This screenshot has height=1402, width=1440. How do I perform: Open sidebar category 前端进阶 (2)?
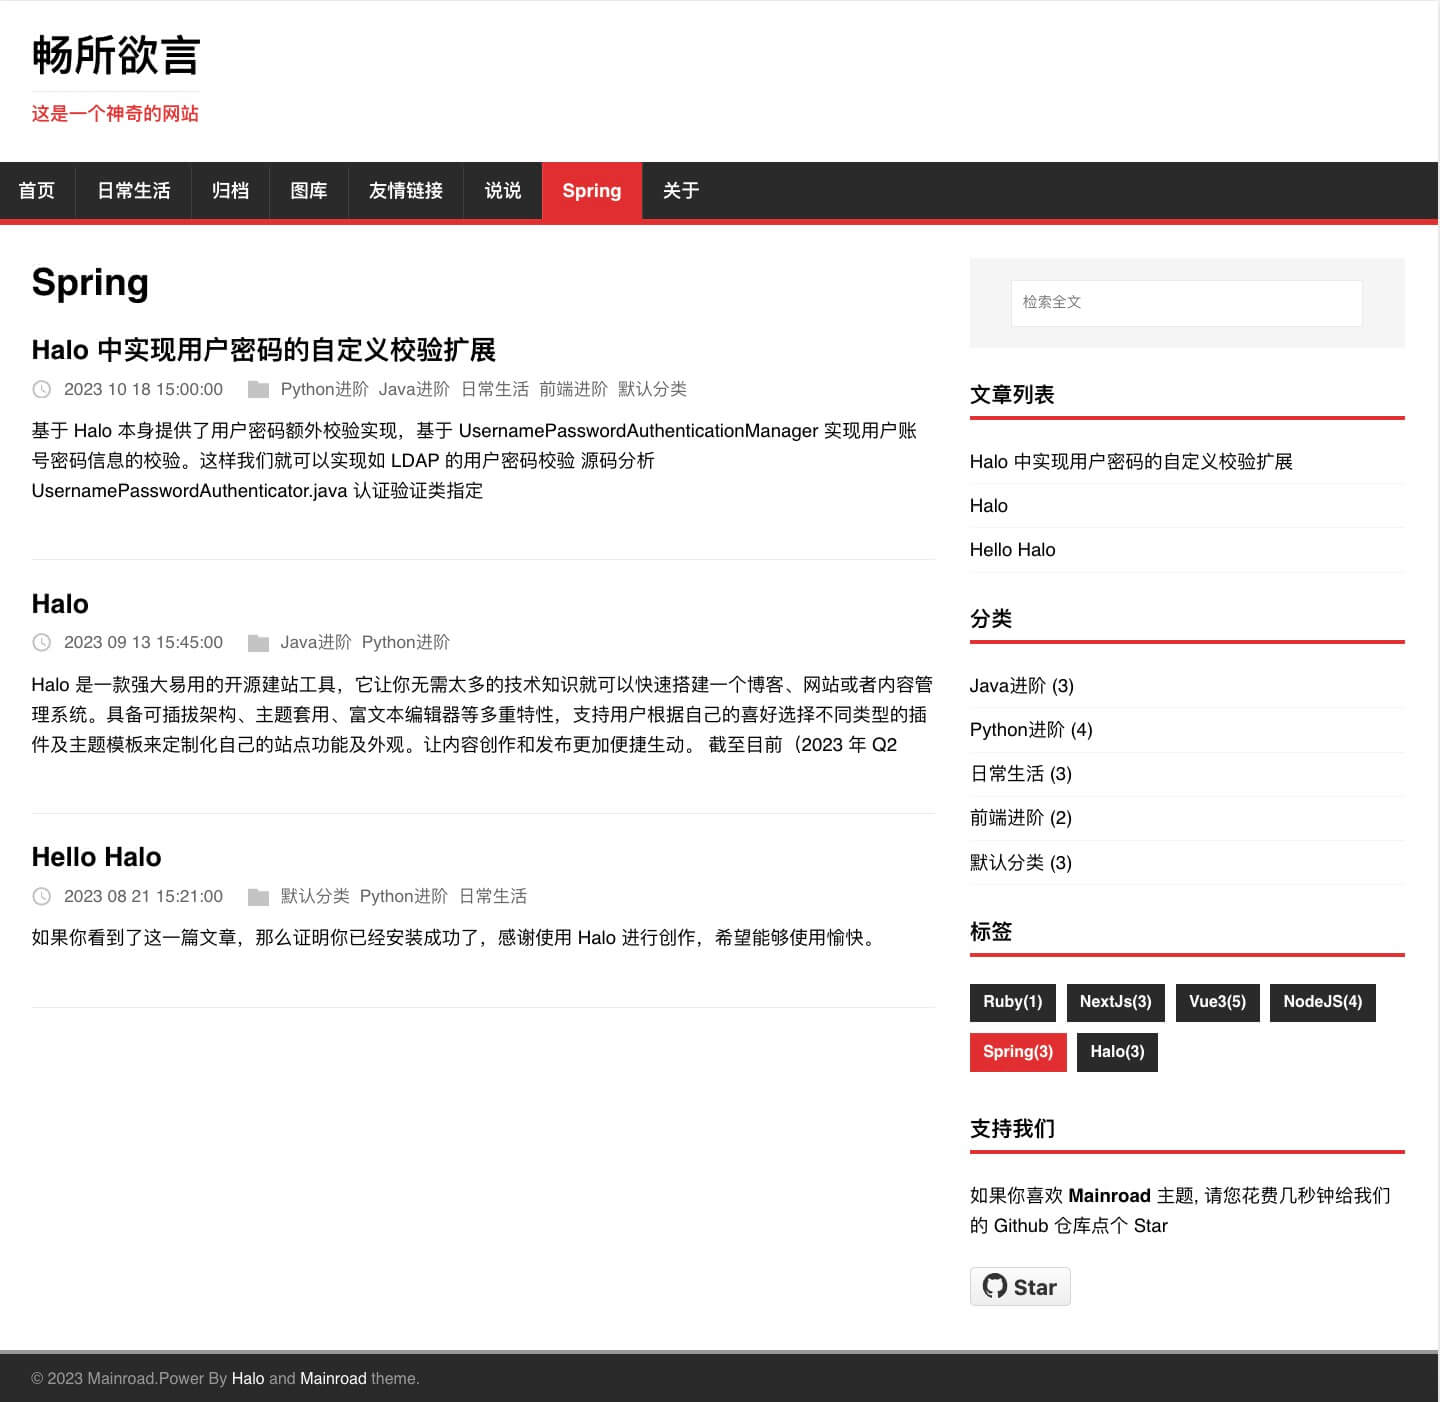(x=1021, y=818)
